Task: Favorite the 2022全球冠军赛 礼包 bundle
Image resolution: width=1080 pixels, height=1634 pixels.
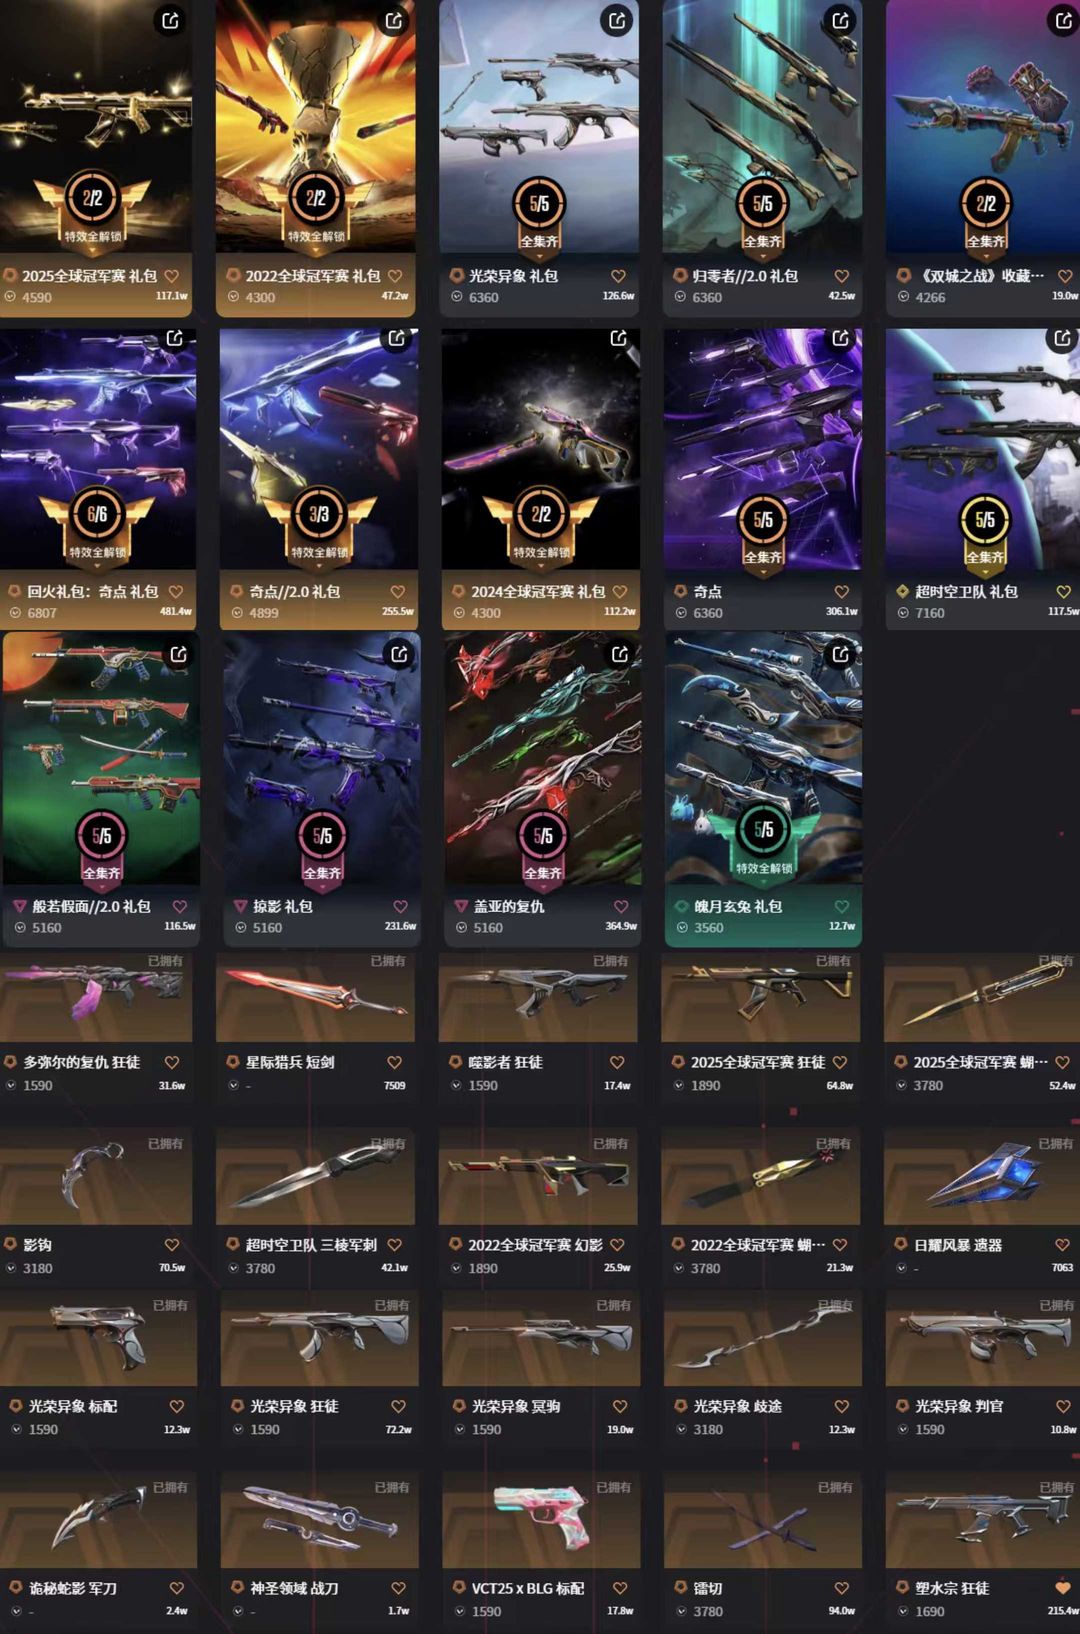Action: [395, 276]
